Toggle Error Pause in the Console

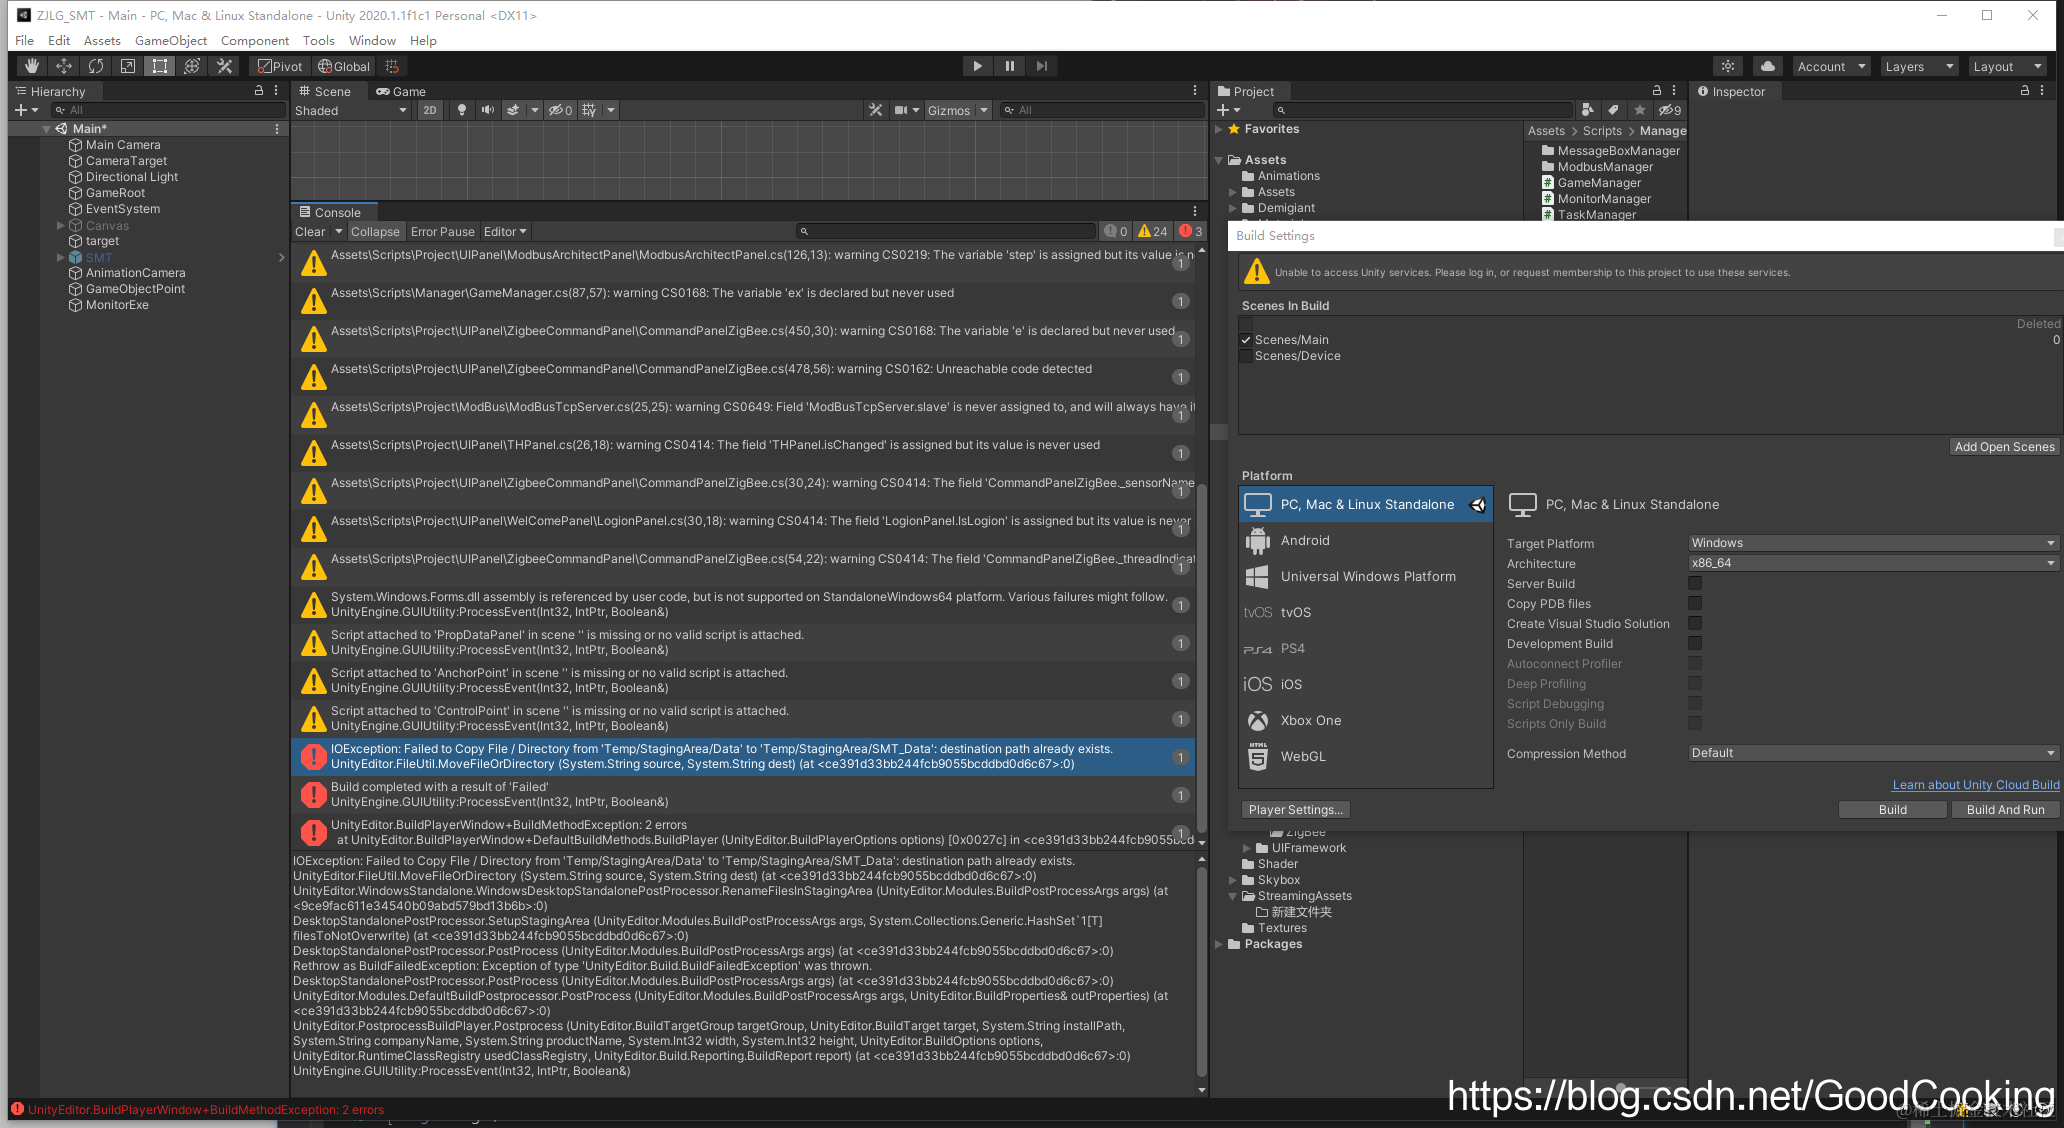442,231
